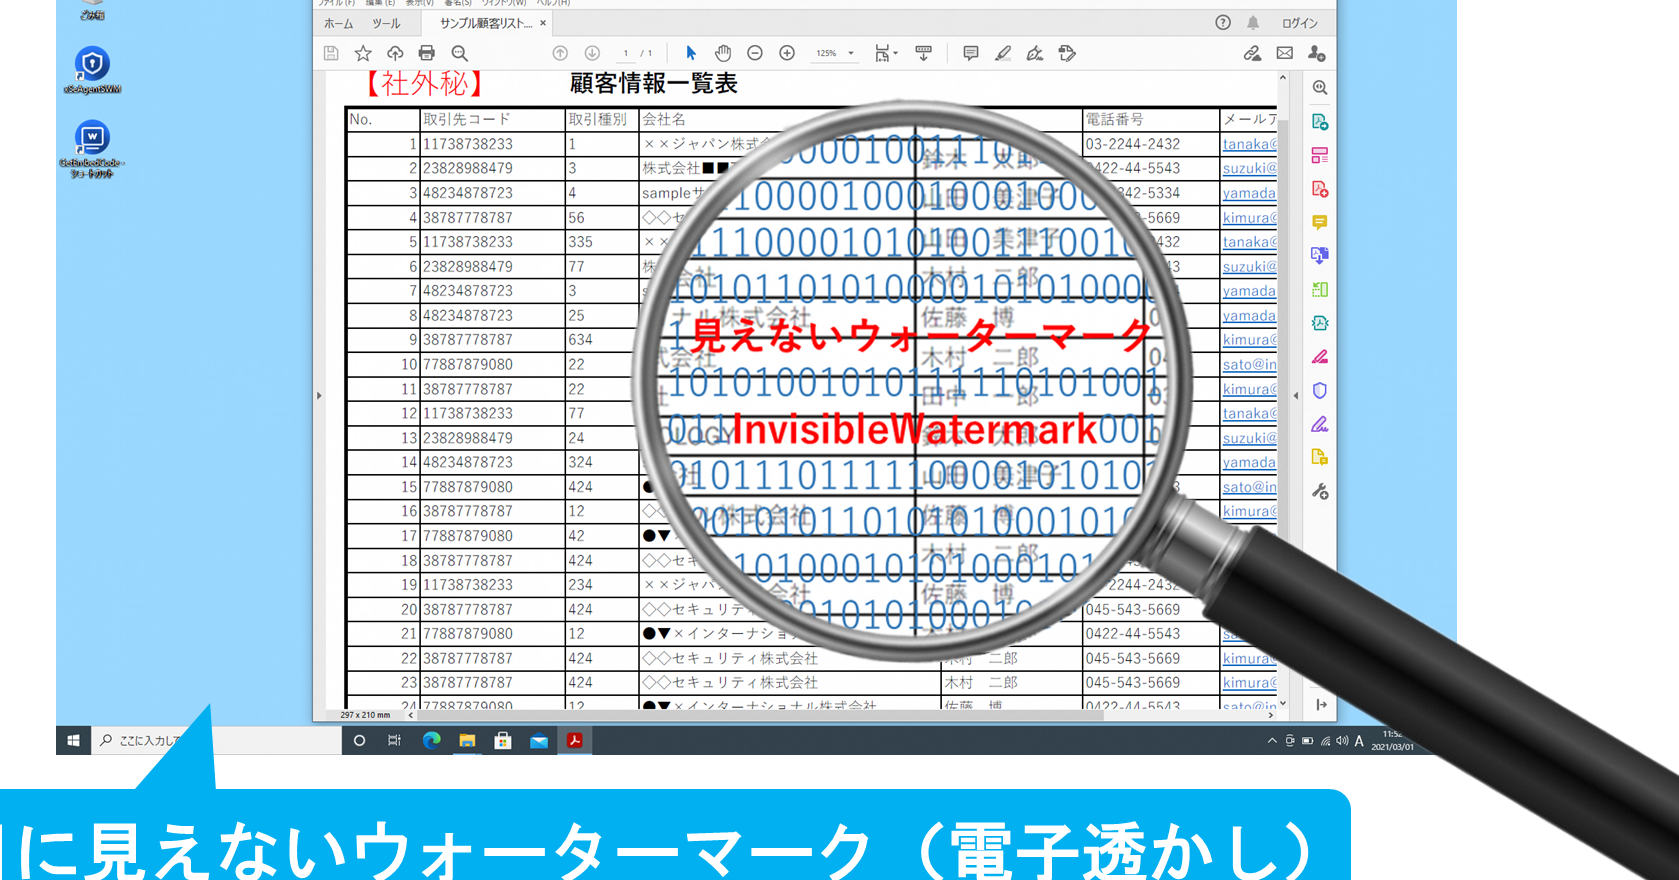Go to next page using down arrow
Screen dimensions: 1679x880
[592, 53]
